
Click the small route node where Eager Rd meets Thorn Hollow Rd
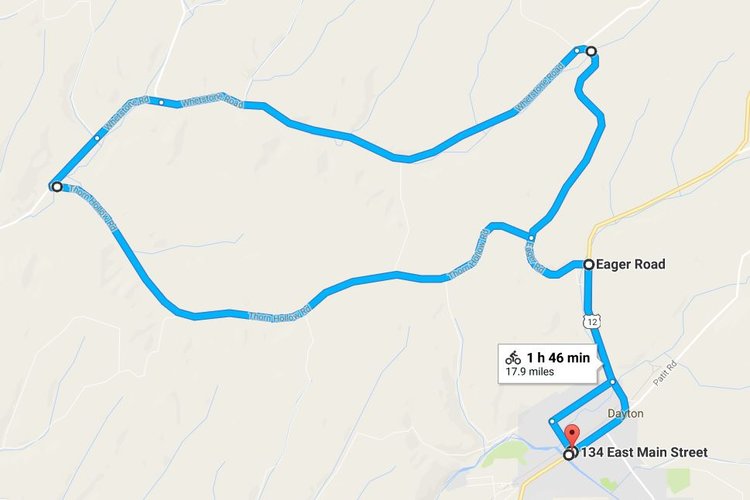[531, 237]
